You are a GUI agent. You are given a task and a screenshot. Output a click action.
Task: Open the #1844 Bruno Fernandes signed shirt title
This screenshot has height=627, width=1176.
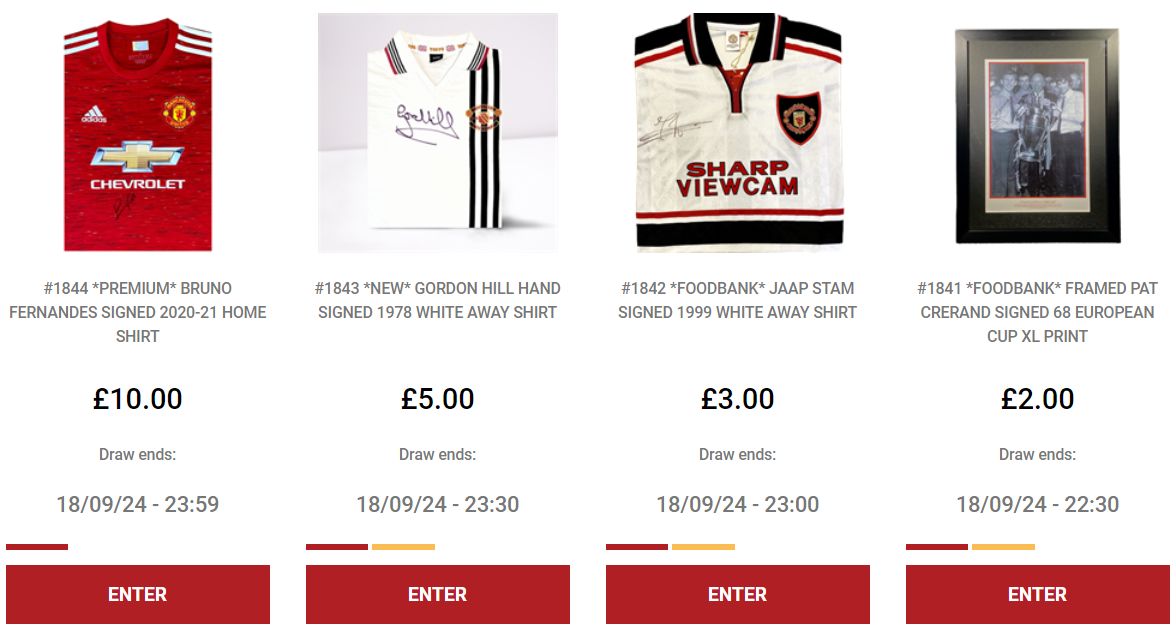pyautogui.click(x=138, y=312)
